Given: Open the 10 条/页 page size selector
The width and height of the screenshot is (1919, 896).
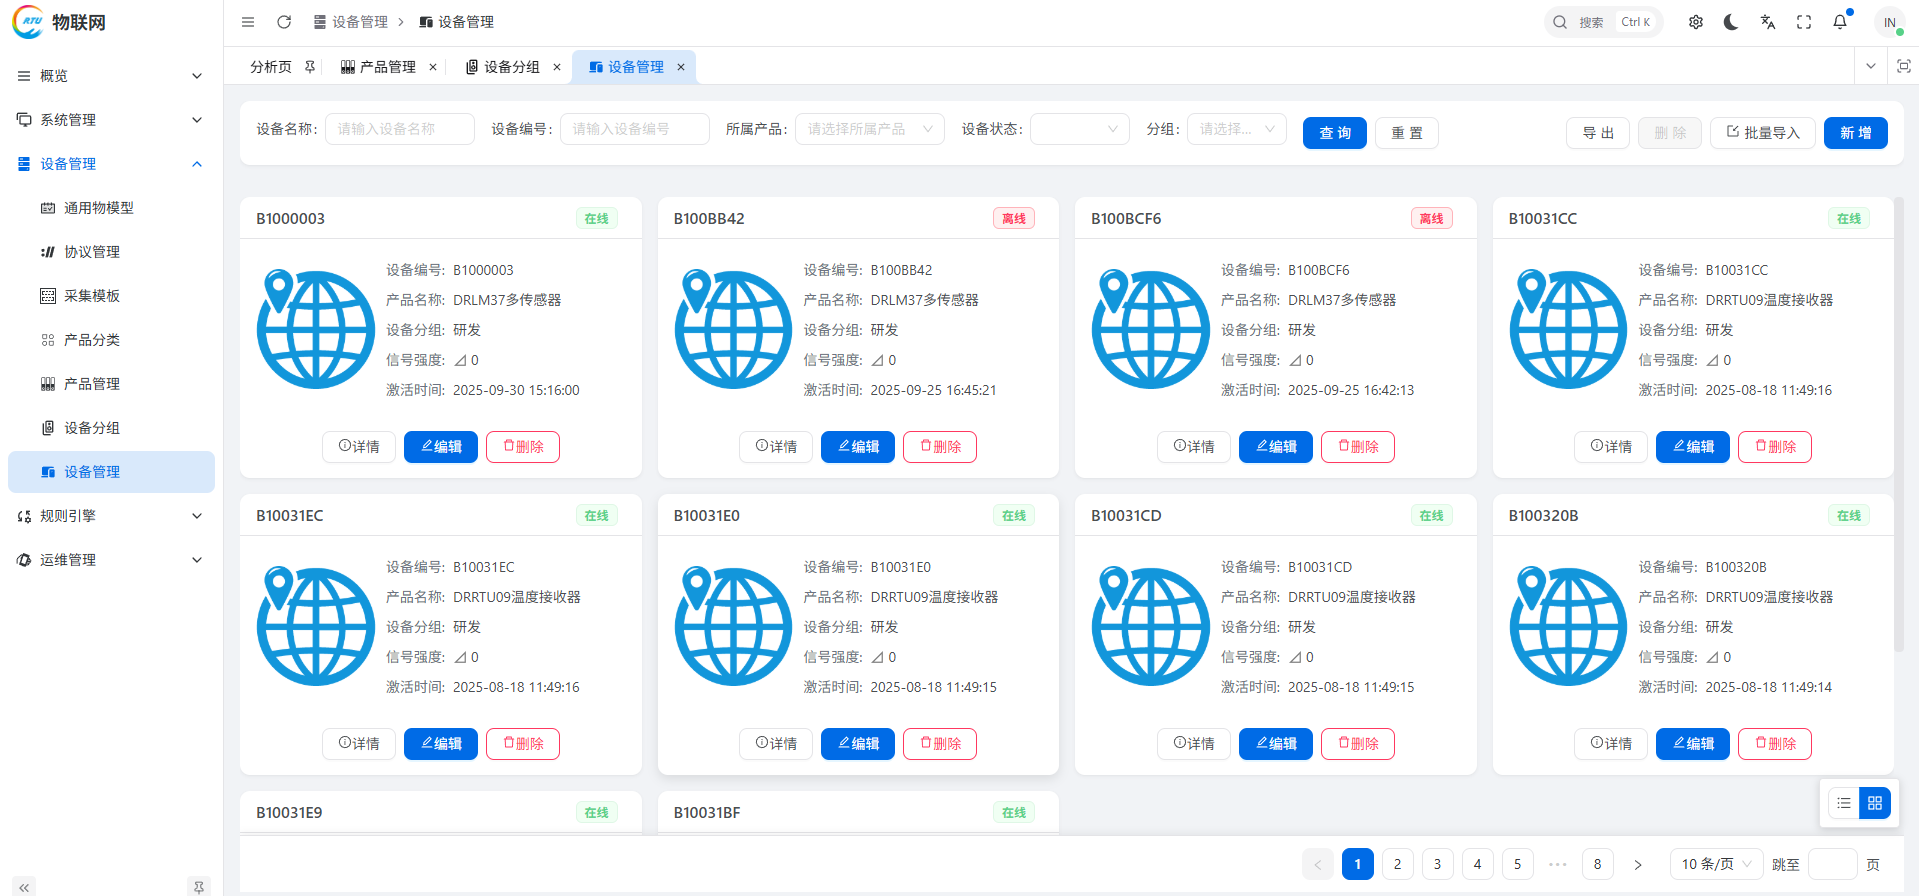Looking at the screenshot, I should point(1716,864).
